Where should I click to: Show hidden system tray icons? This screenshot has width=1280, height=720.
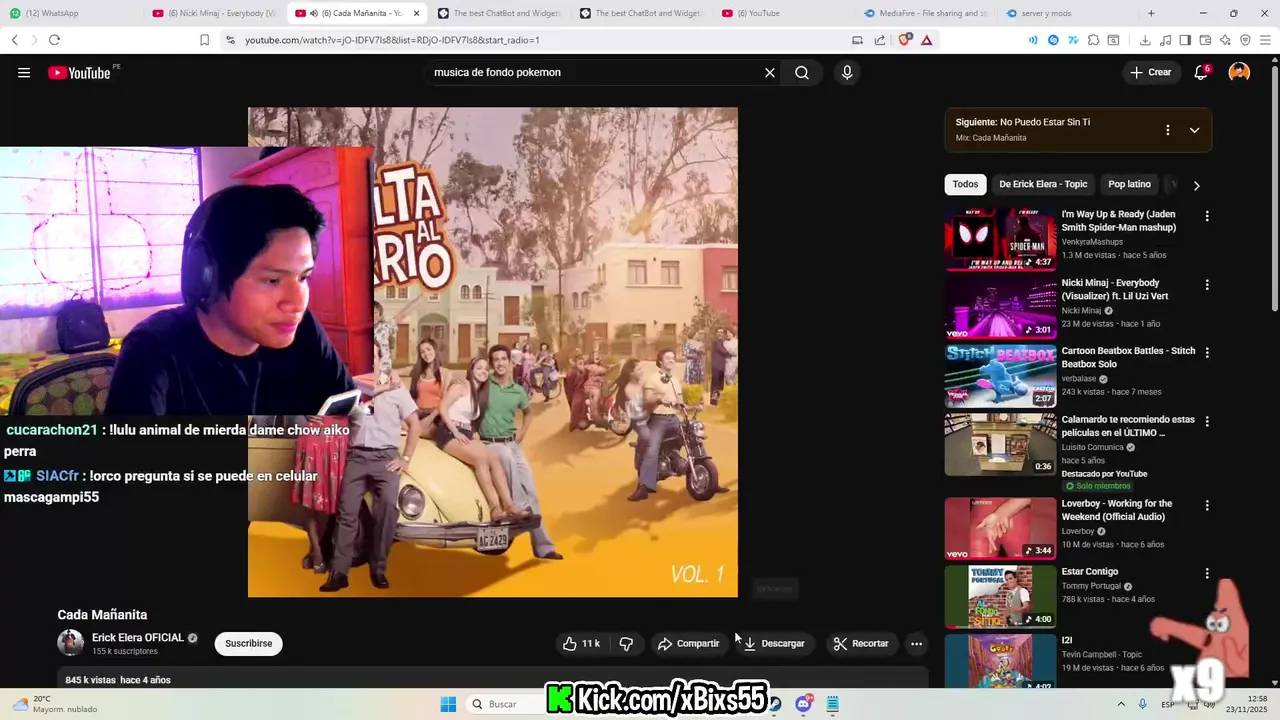point(1121,704)
